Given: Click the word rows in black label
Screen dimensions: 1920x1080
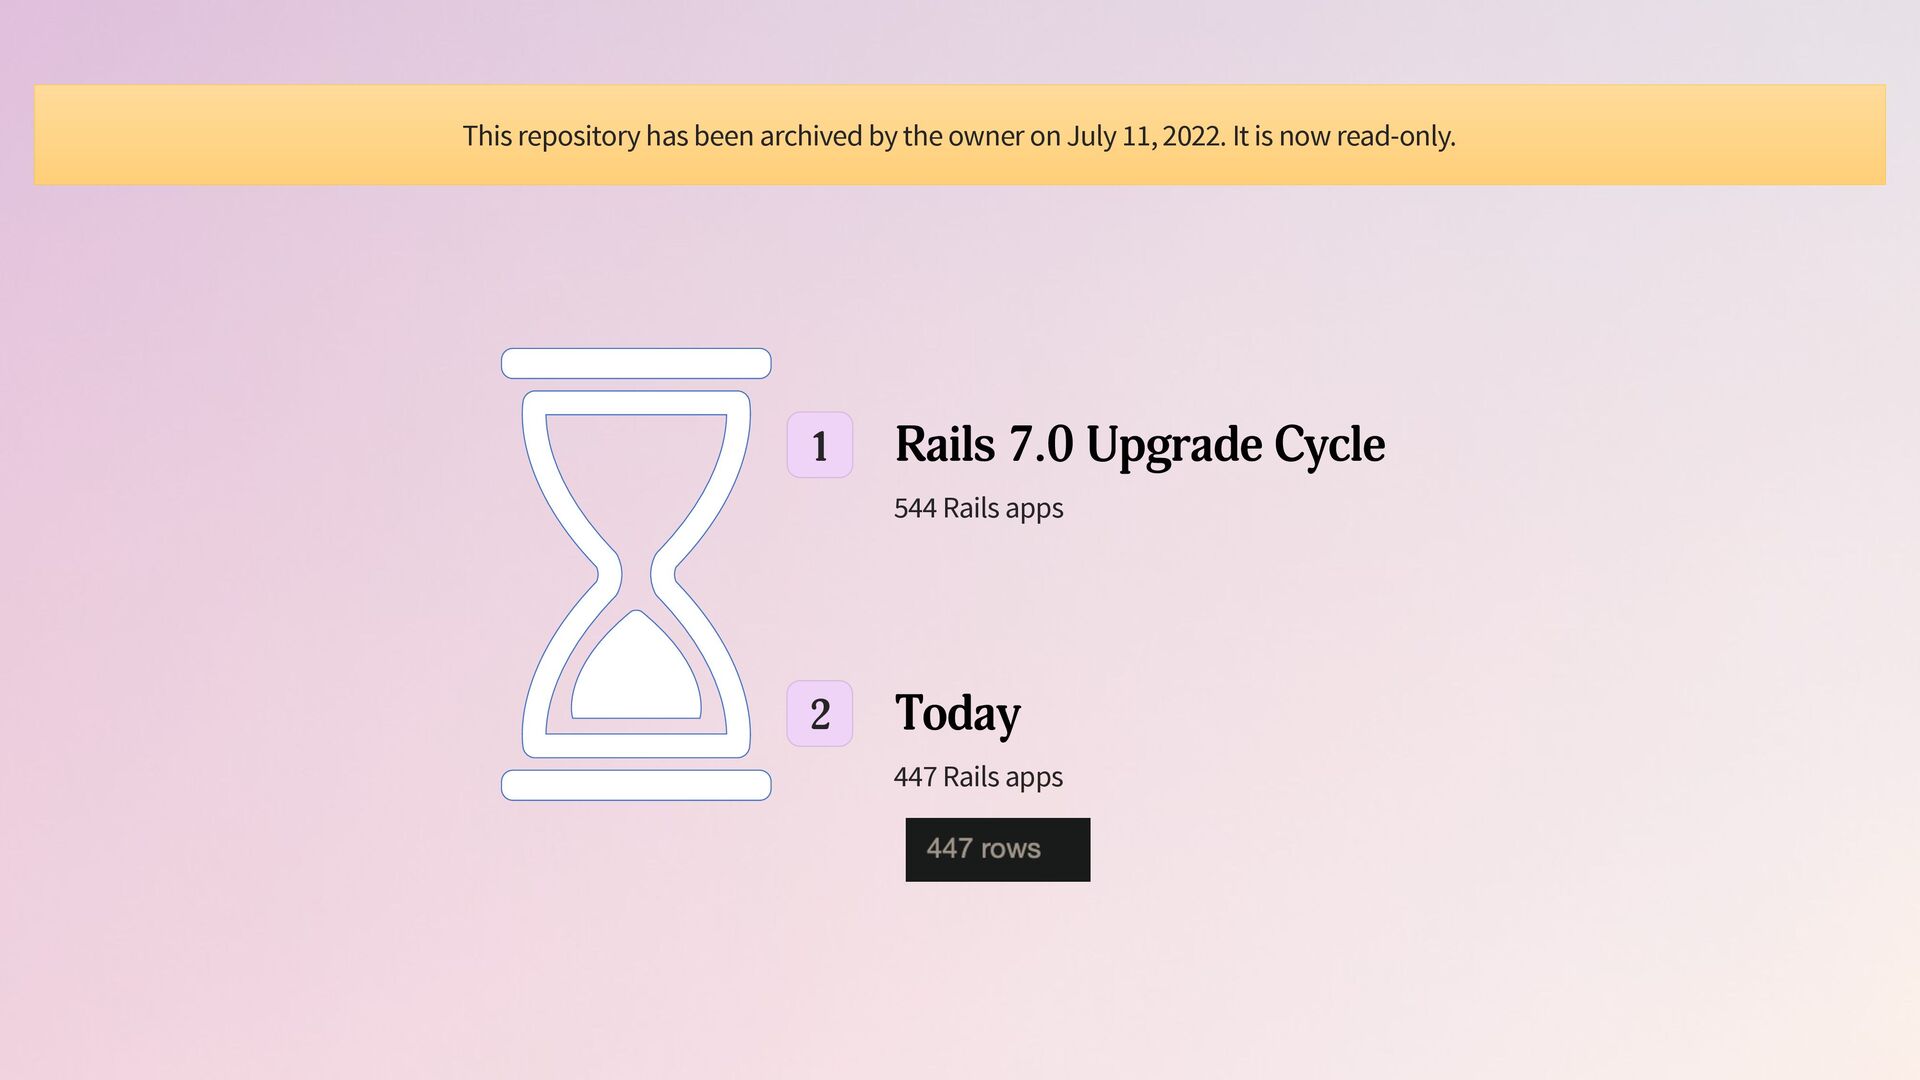Looking at the screenshot, I should tap(1010, 850).
